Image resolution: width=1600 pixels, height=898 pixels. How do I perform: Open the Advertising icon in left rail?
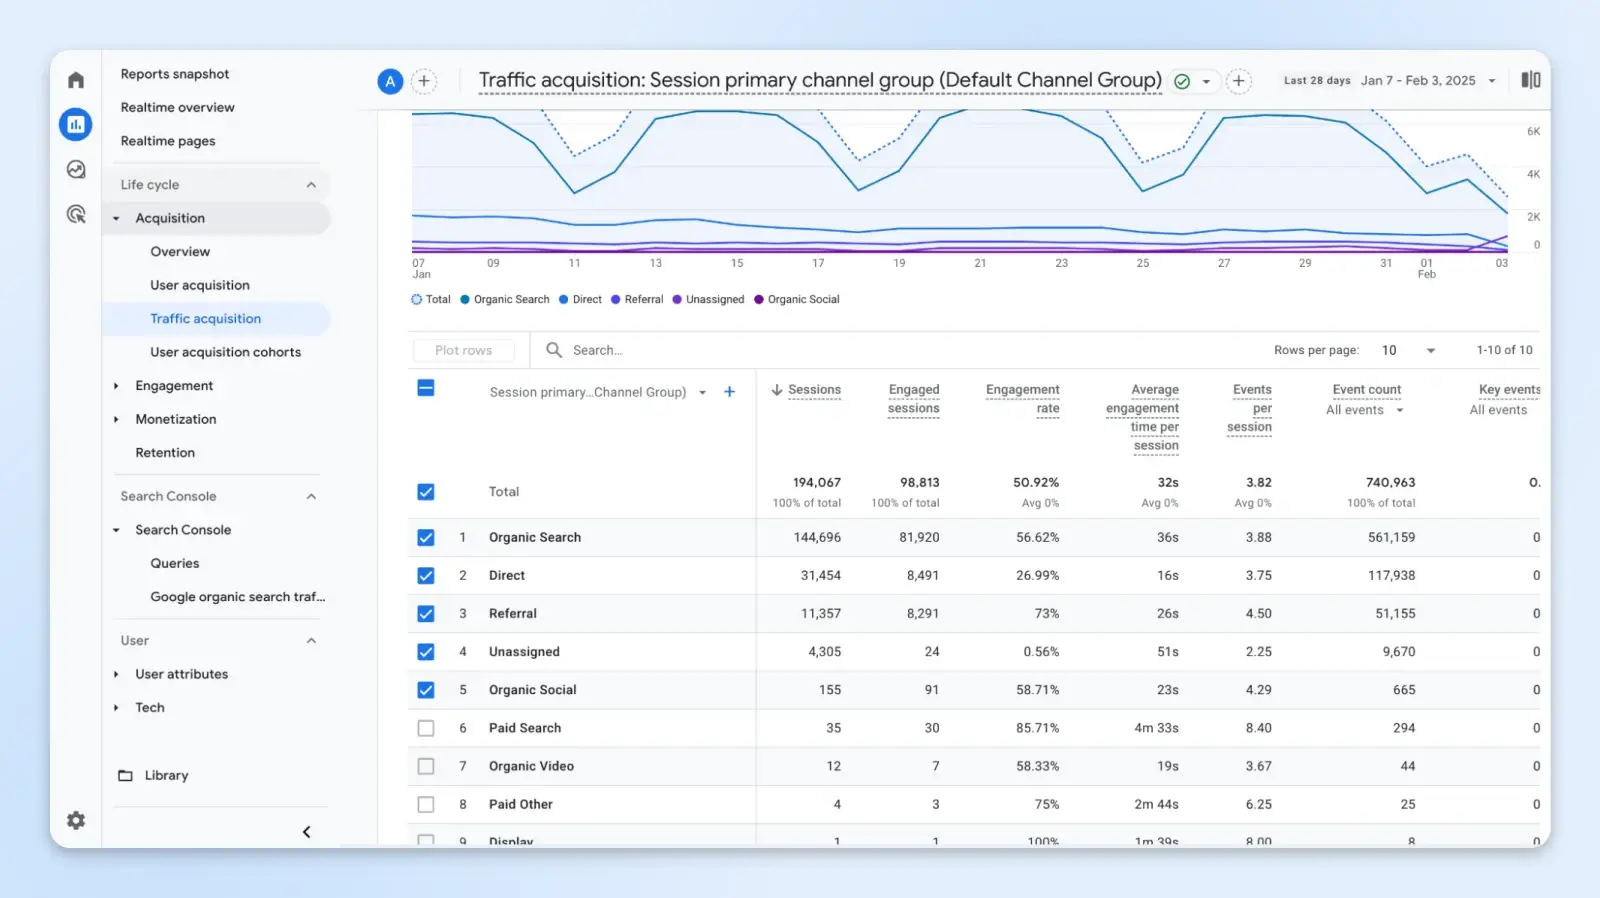tap(76, 214)
